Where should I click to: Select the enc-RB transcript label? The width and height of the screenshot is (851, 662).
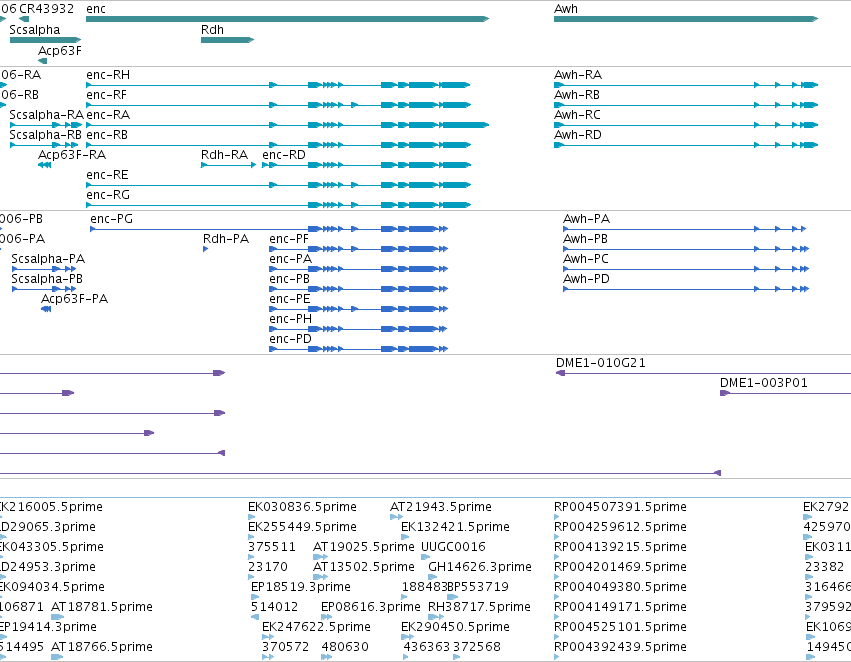click(107, 135)
